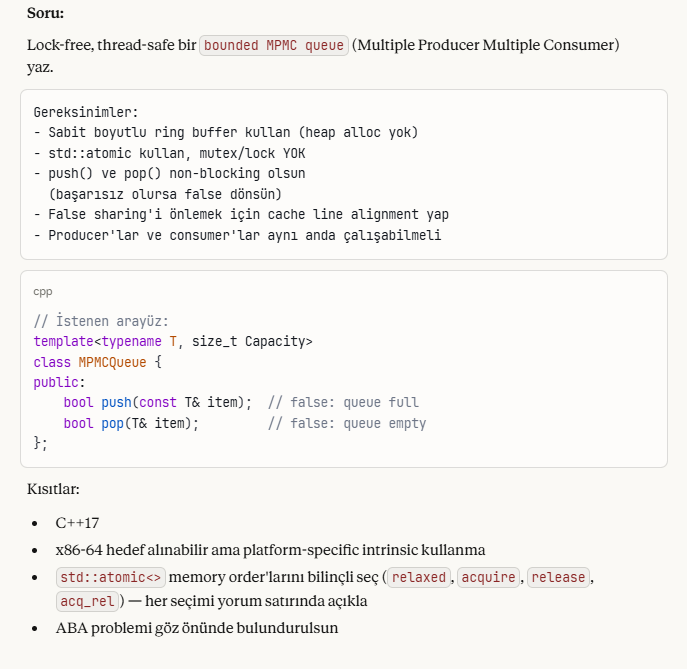This screenshot has width=687, height=669.
Task: Click the "push() ve pop() non-blocking olsun" line
Action: tap(169, 173)
